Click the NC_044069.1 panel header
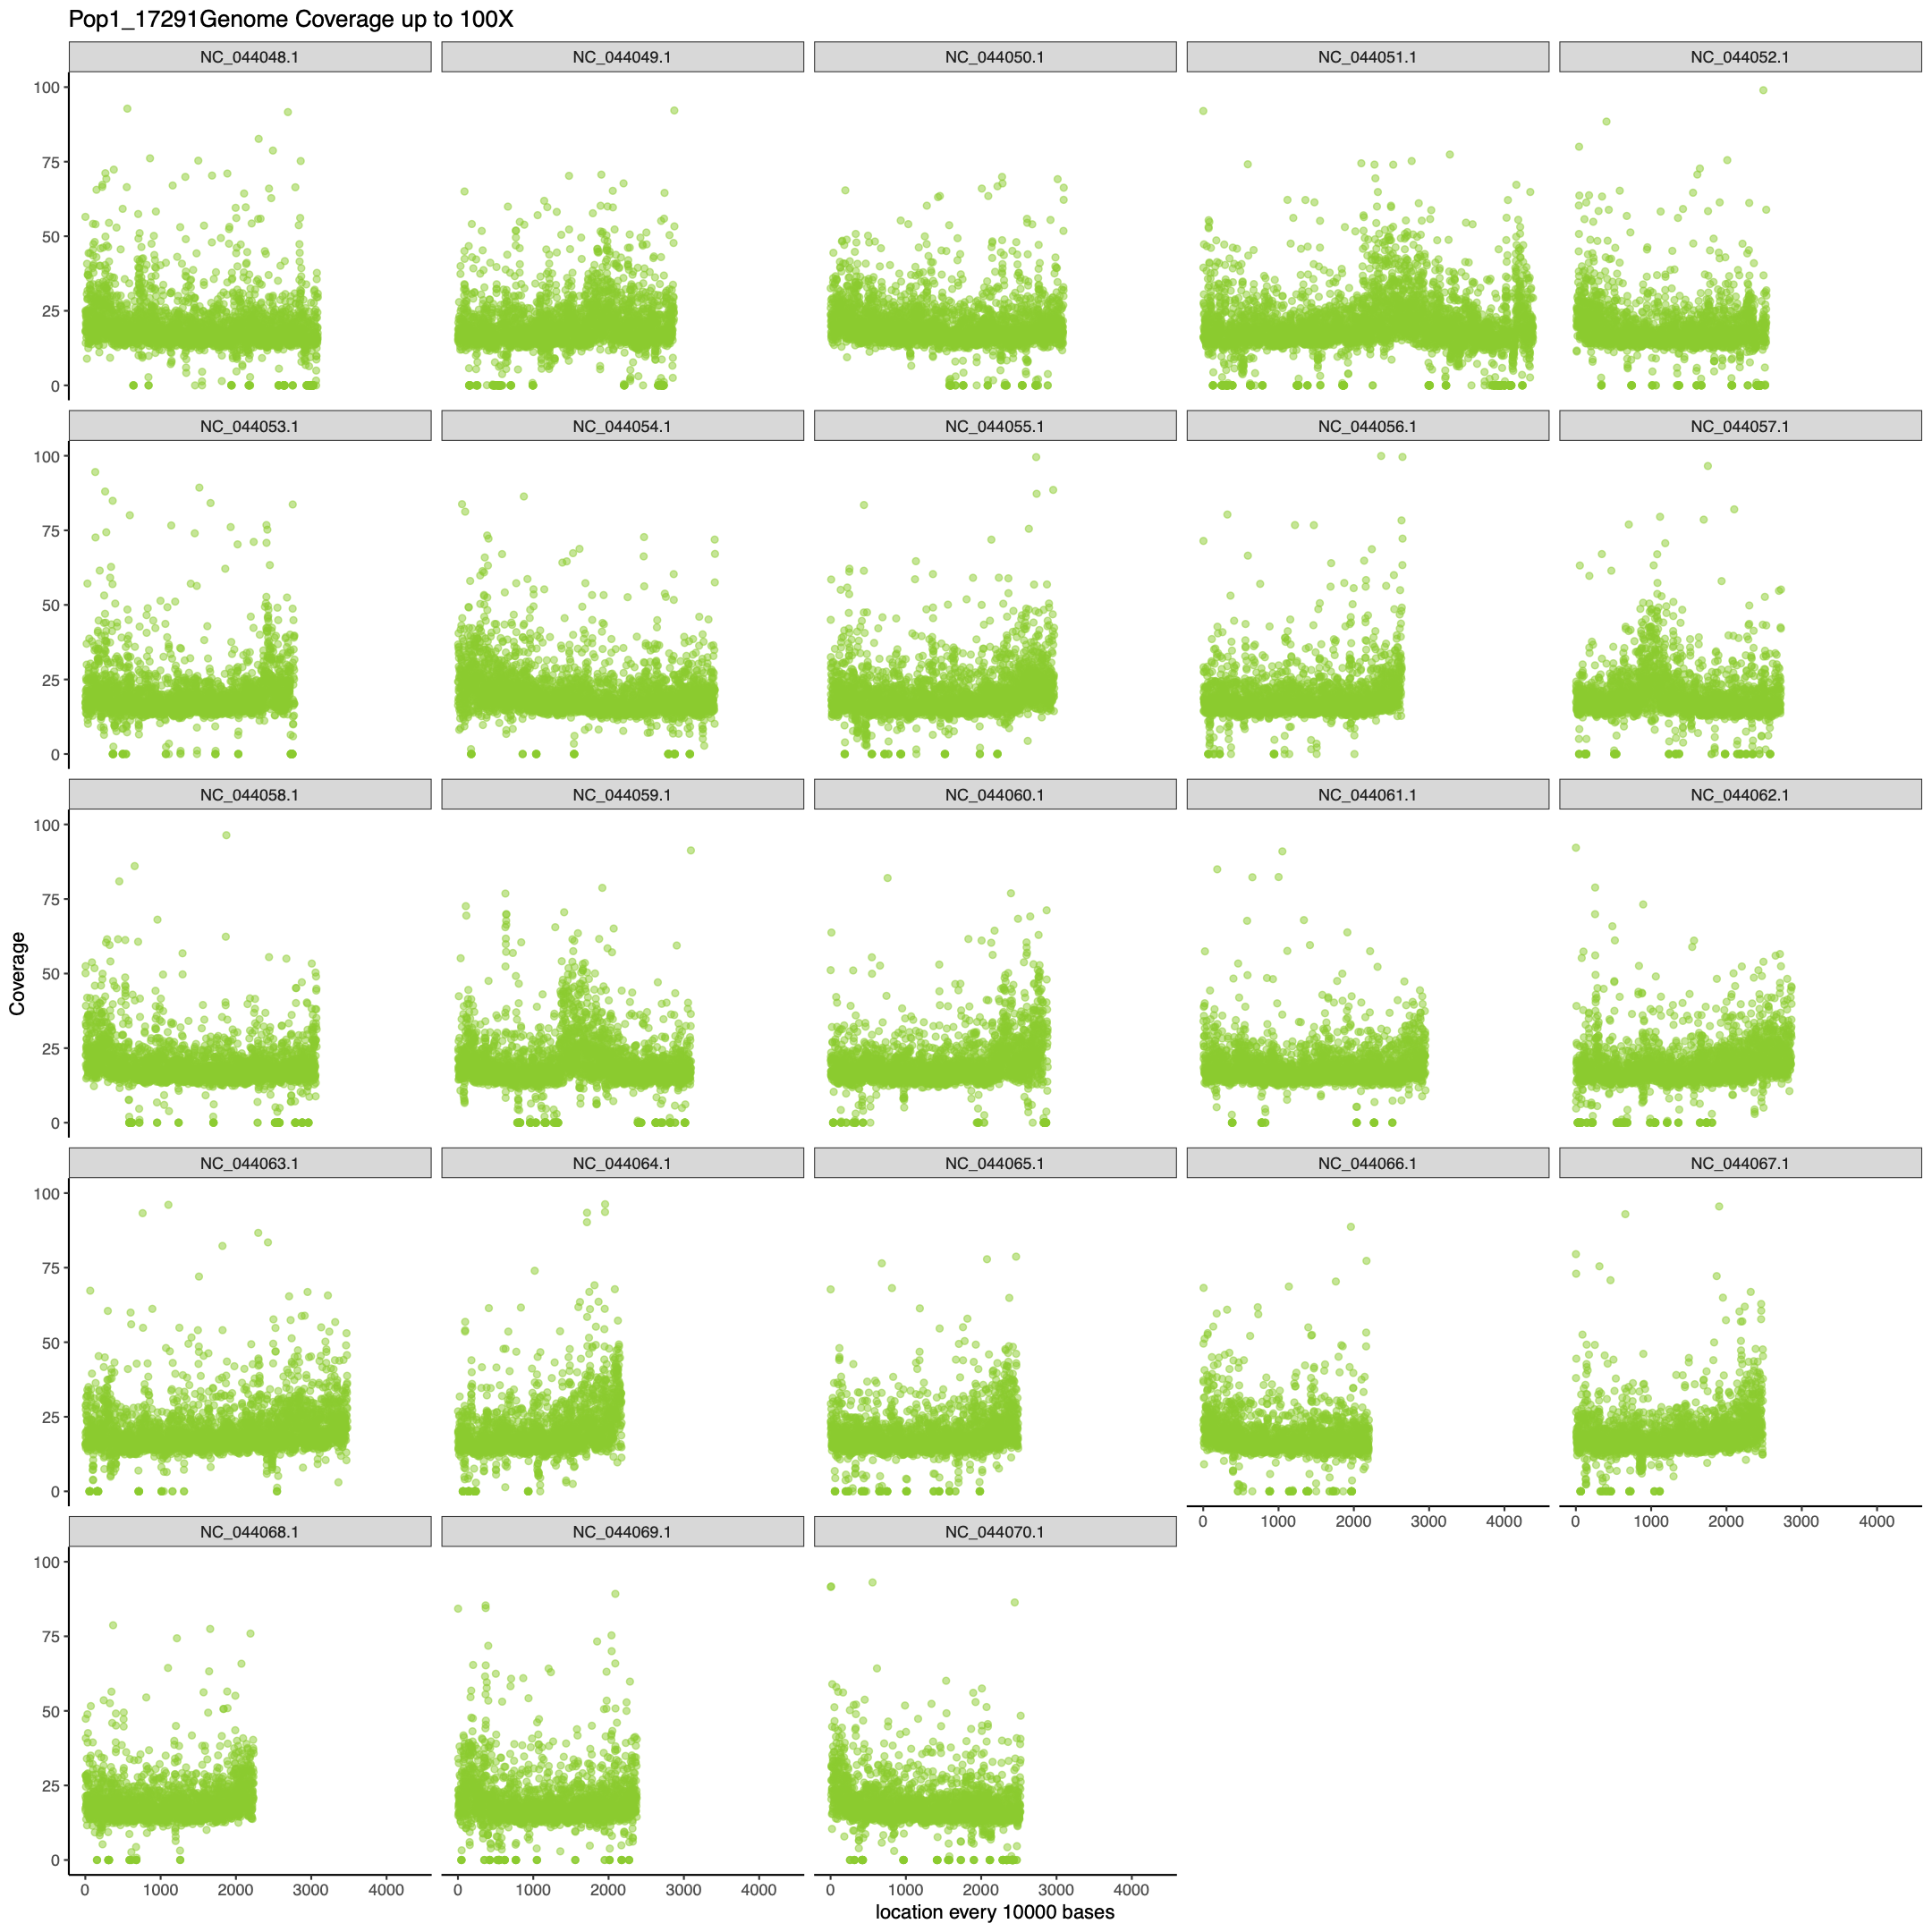This screenshot has height=1932, width=1932. coord(622,1532)
